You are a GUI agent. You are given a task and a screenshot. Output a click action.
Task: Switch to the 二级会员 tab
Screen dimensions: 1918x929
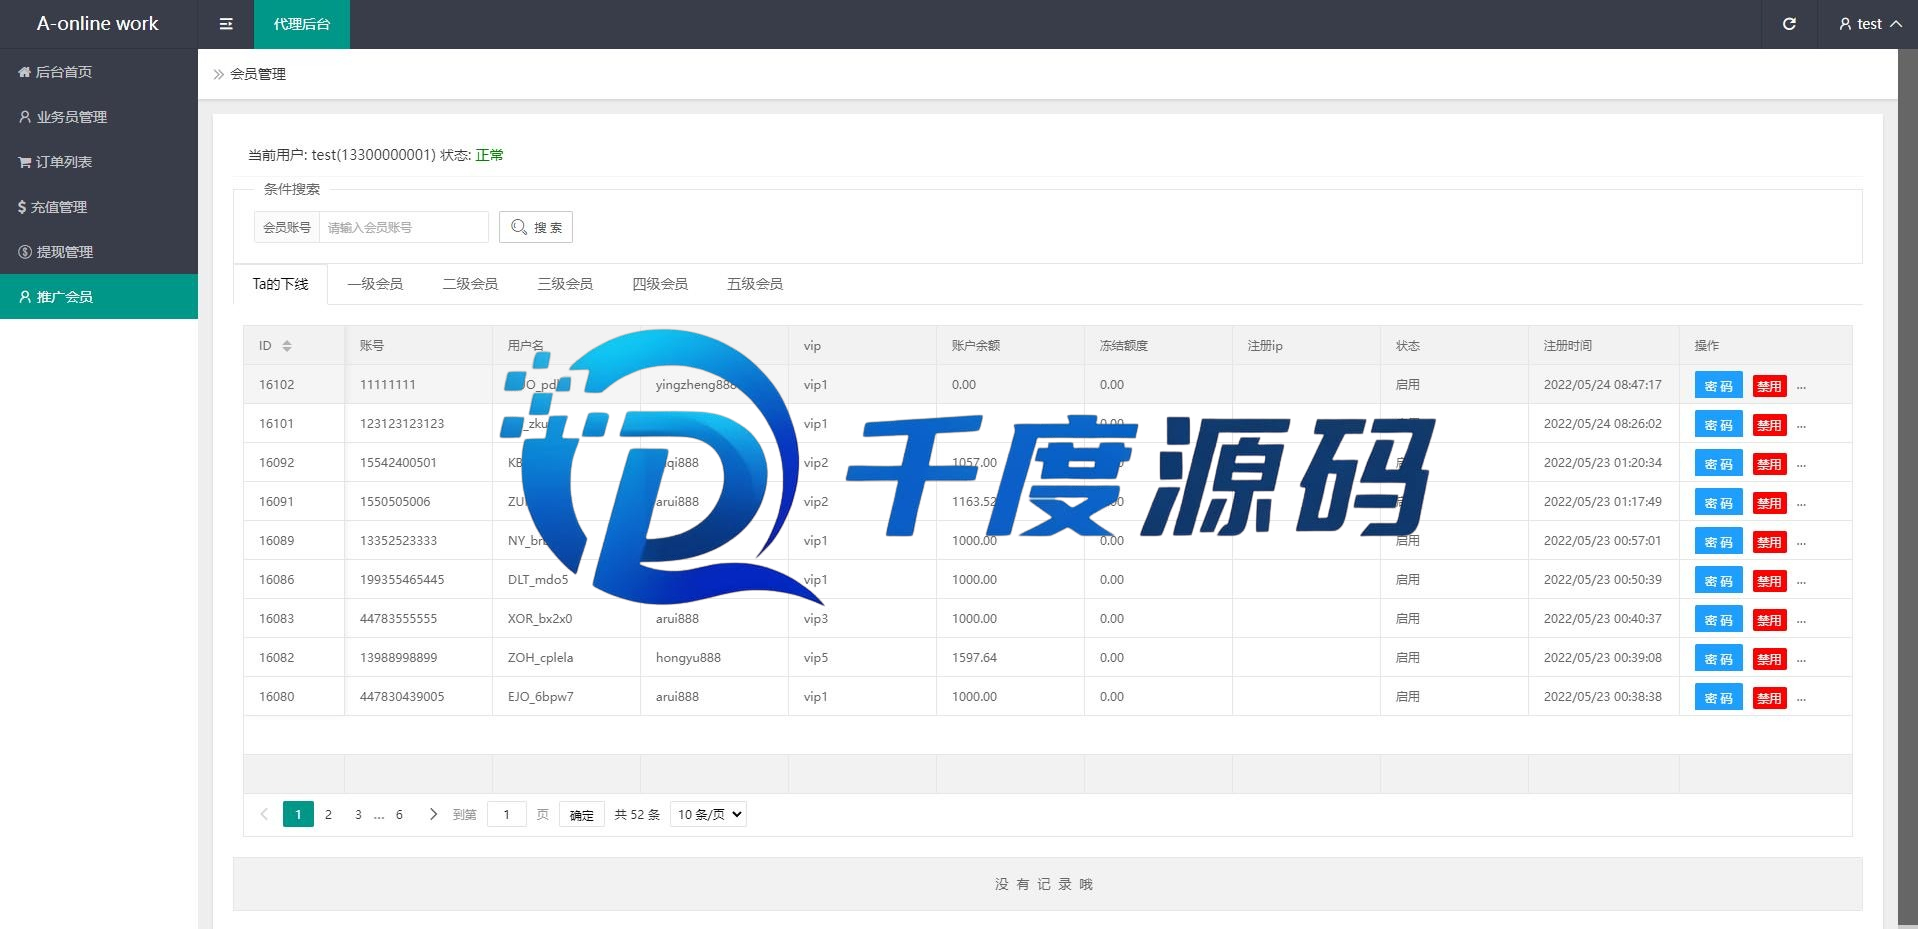tap(470, 284)
